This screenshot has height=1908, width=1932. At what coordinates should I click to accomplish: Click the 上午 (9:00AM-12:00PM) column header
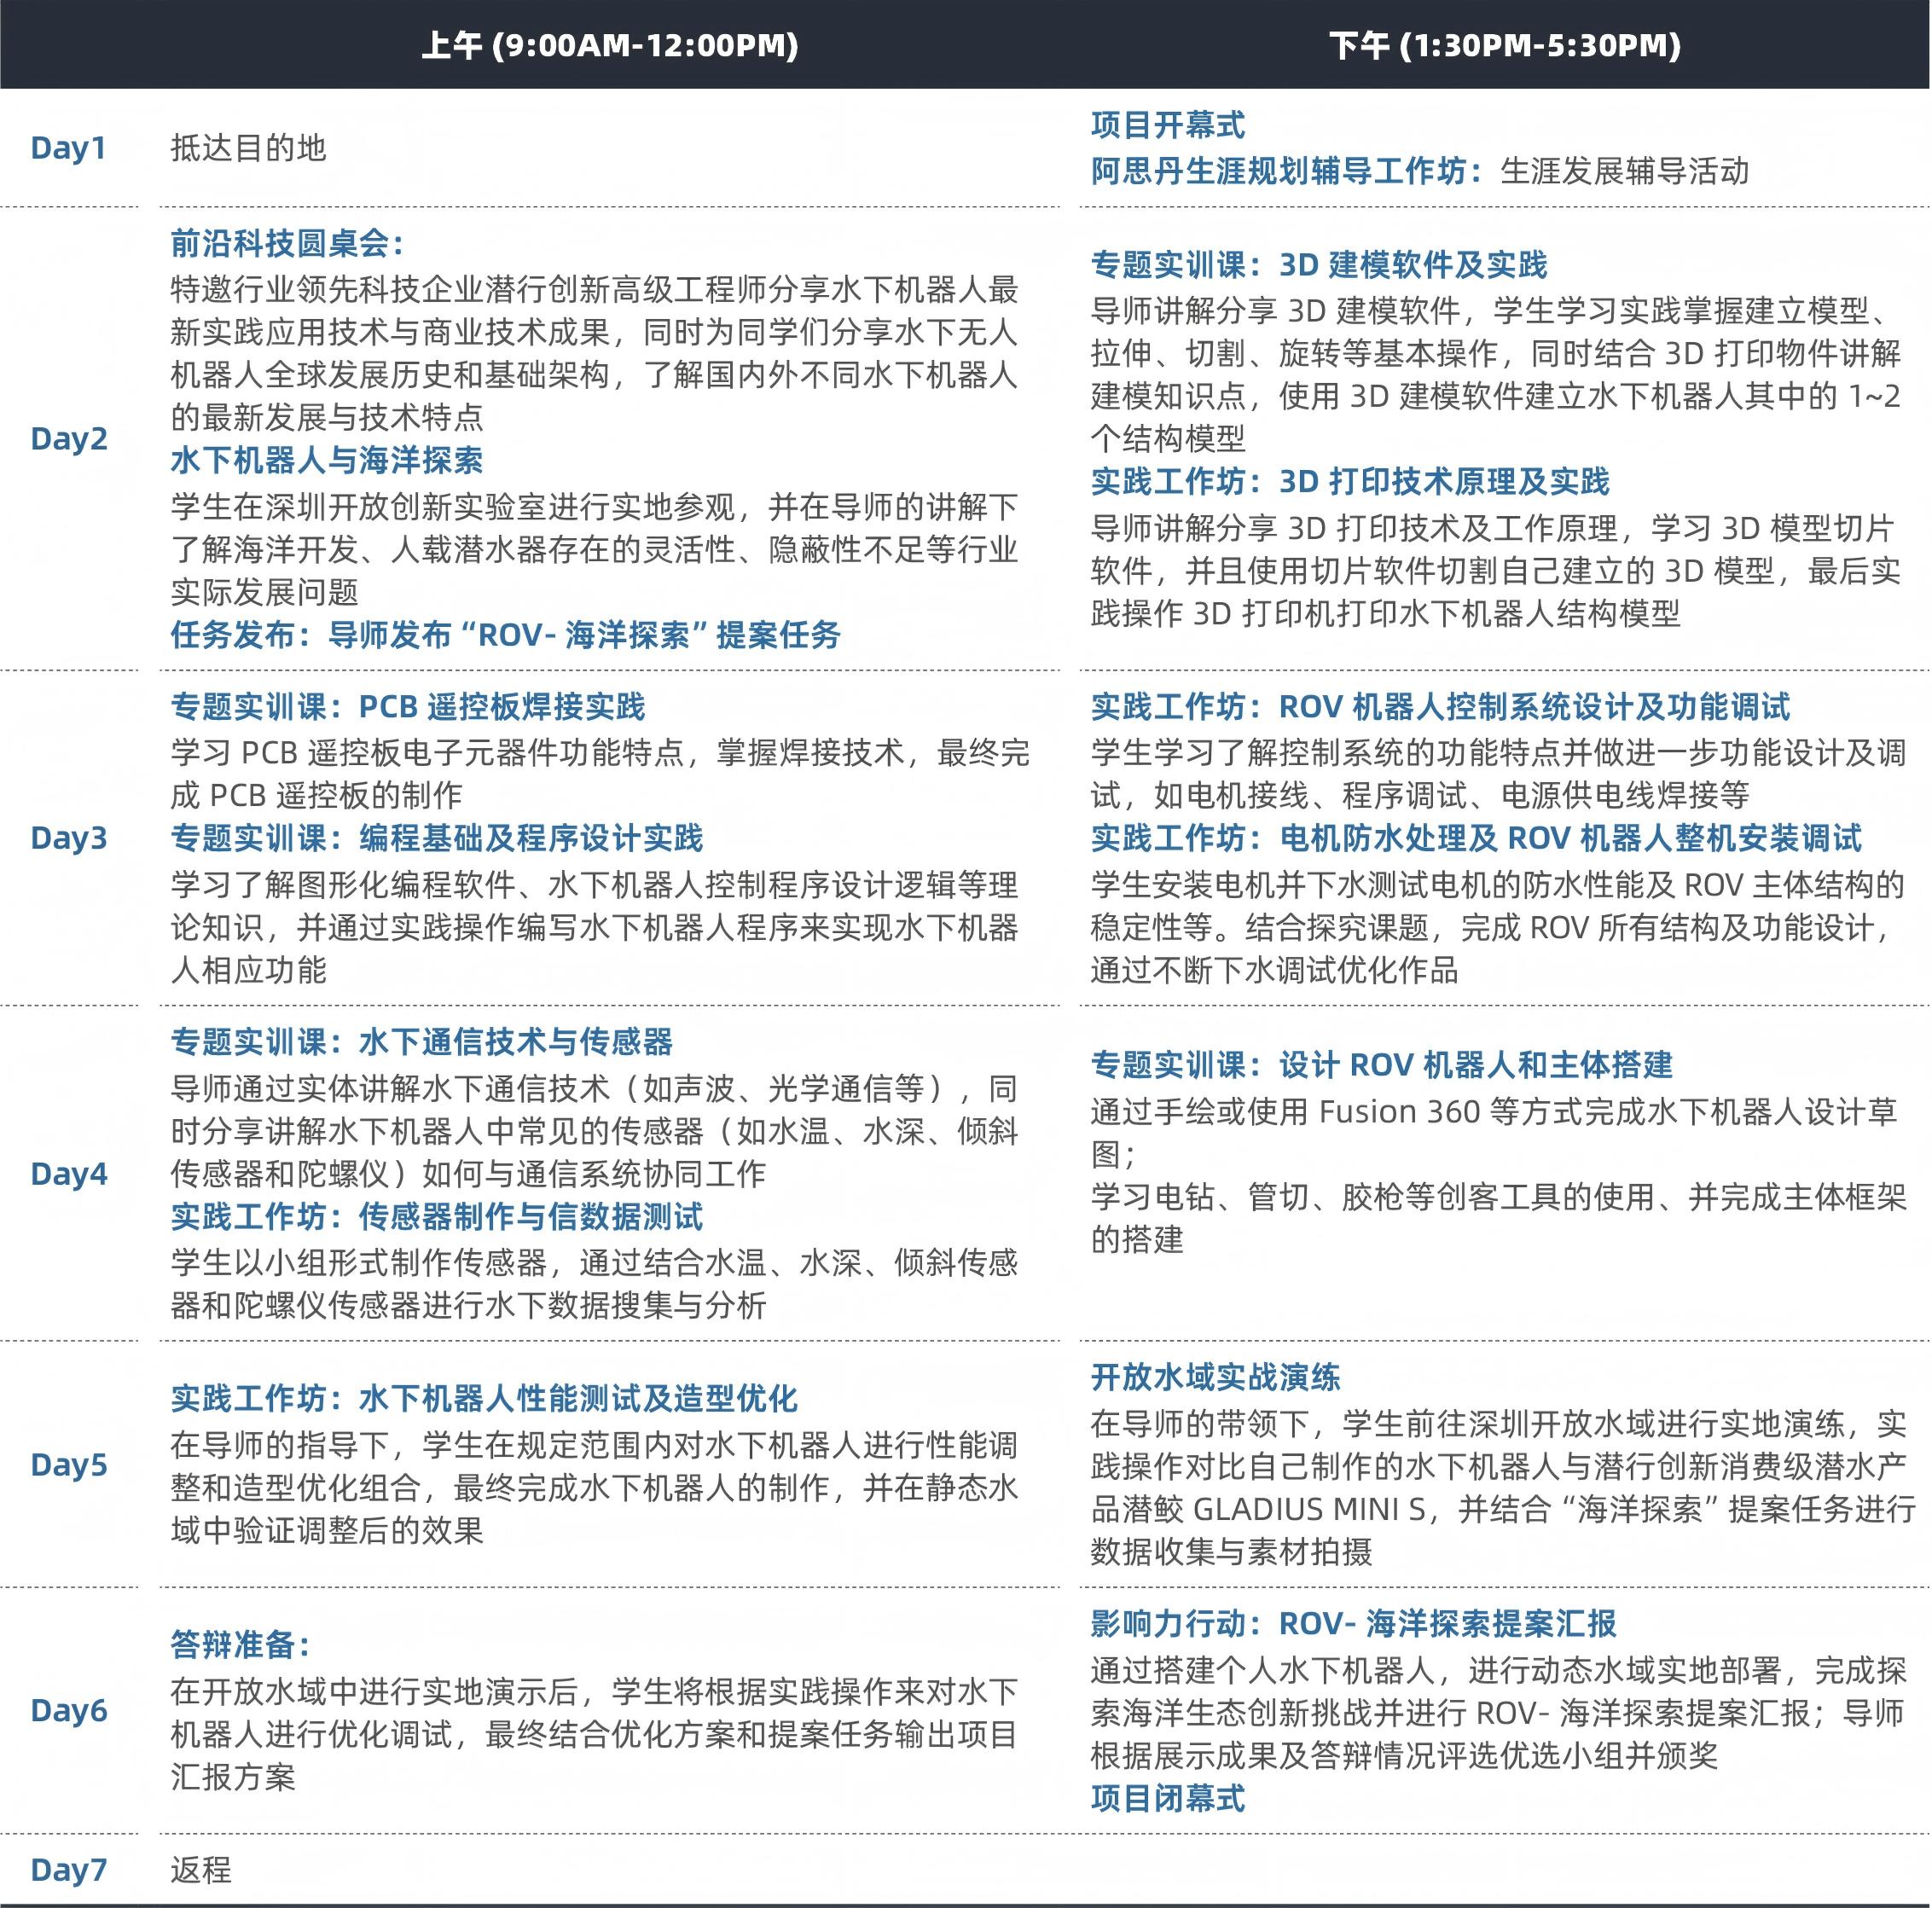tap(609, 45)
